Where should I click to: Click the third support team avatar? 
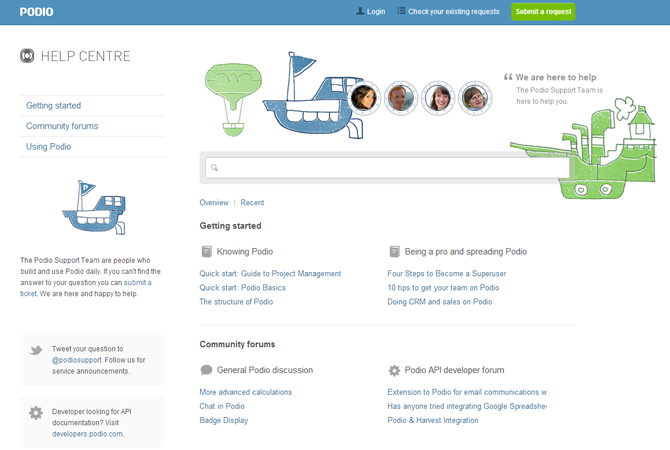tap(438, 98)
